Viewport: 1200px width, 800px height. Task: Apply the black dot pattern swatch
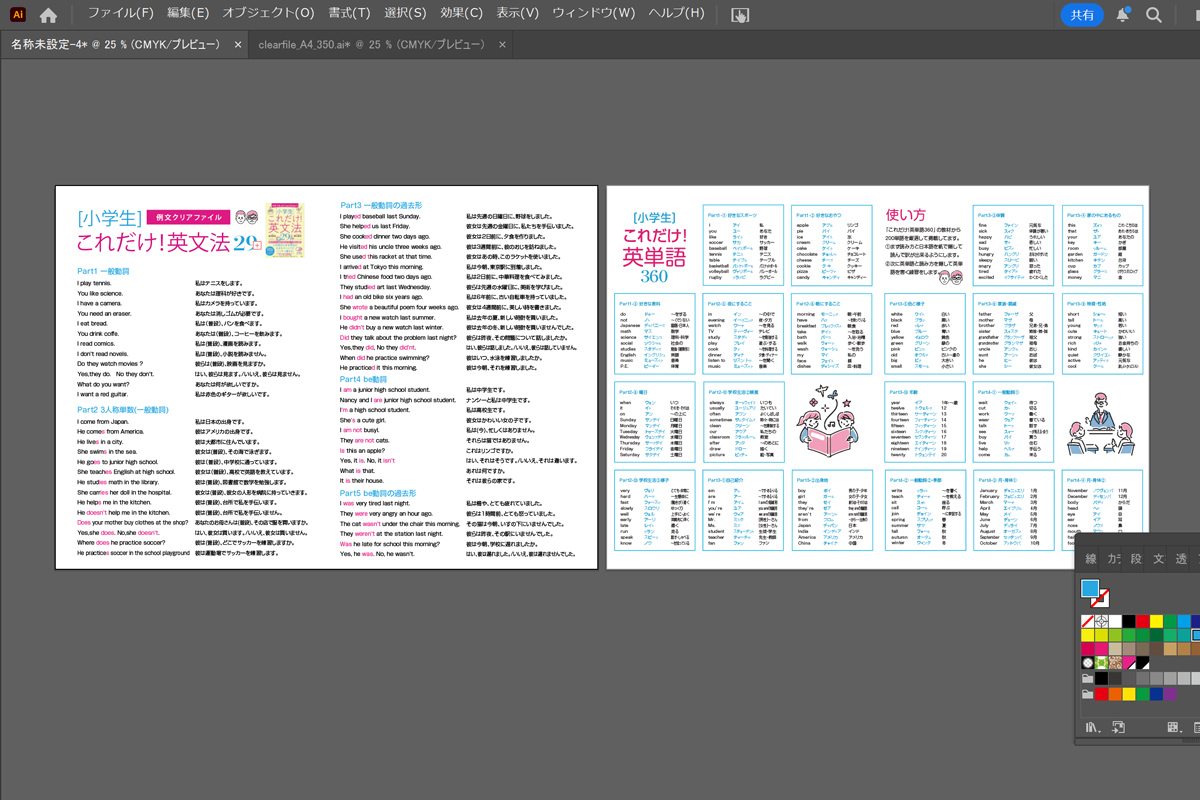pos(1087,663)
